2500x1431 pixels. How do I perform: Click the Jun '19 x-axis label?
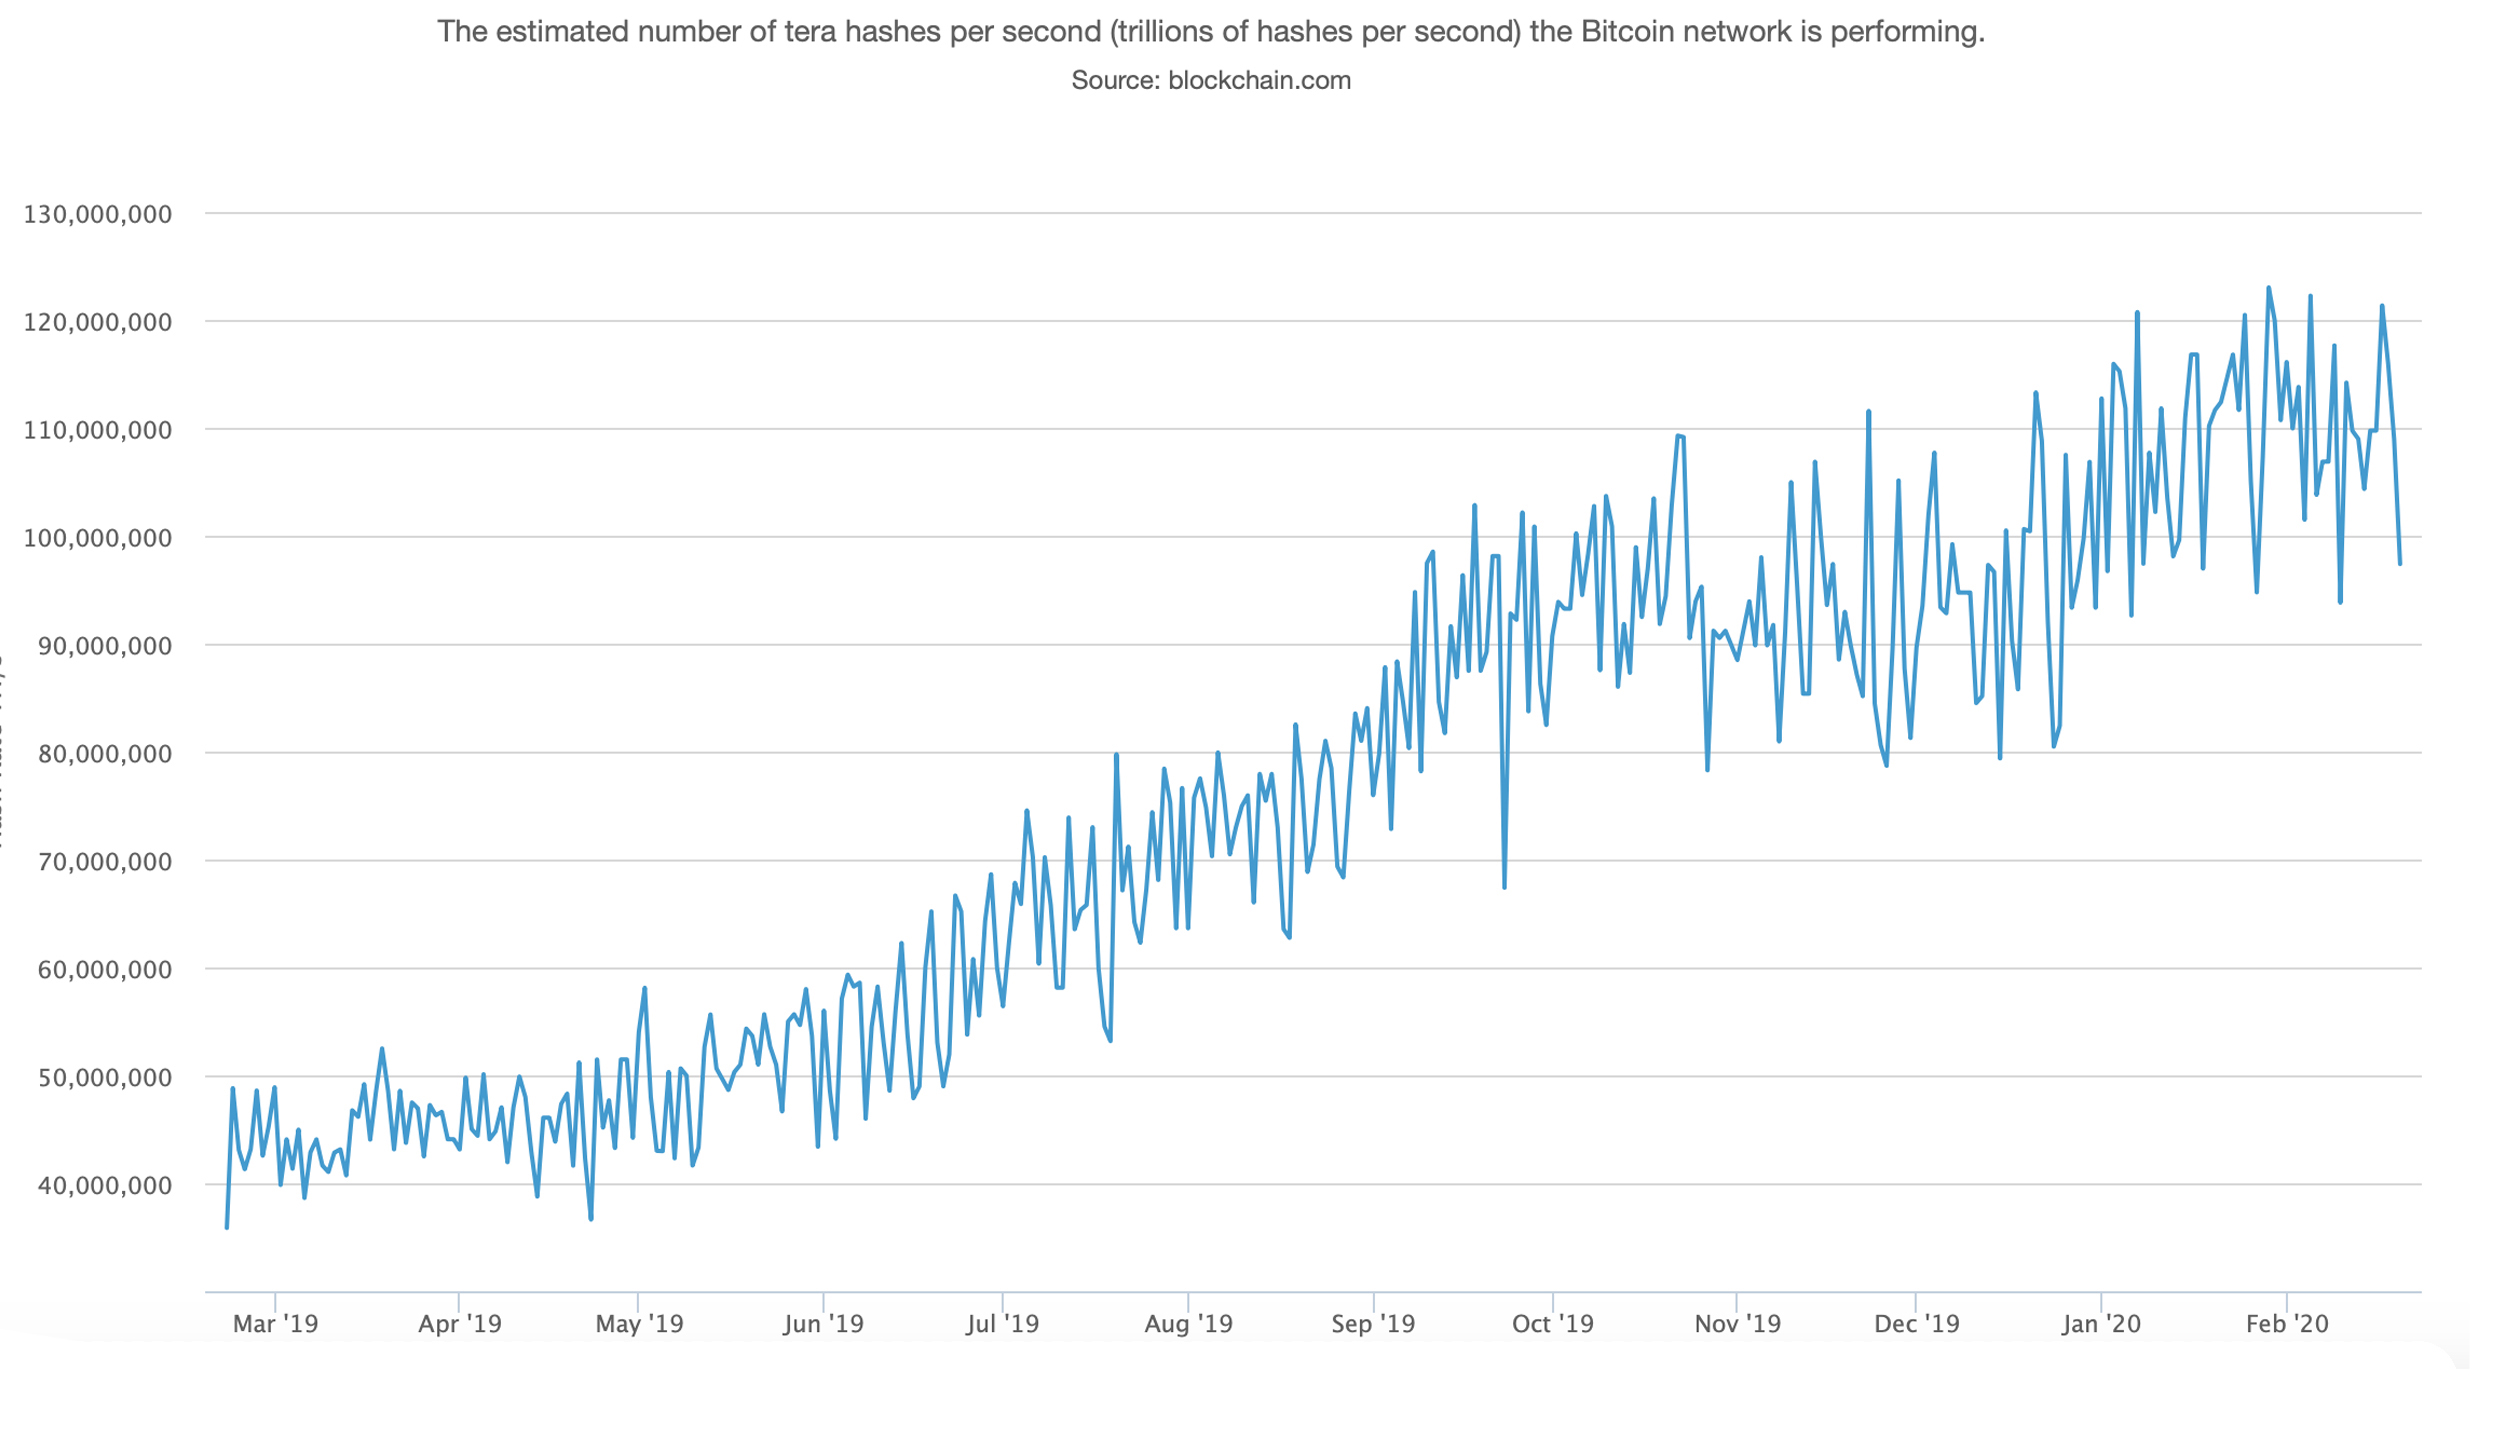coord(823,1324)
